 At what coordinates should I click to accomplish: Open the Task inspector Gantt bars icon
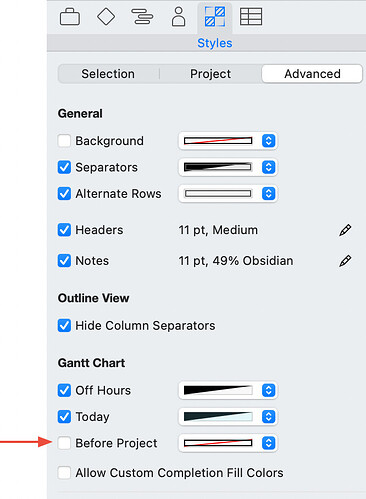[142, 16]
